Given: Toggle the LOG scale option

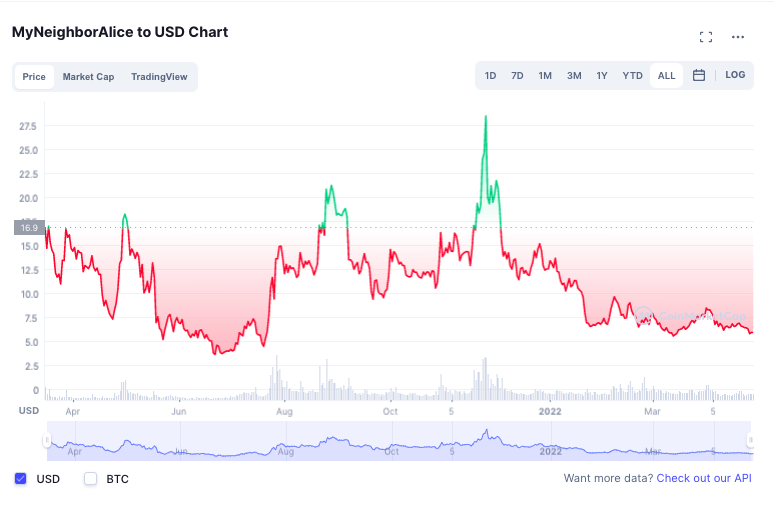Looking at the screenshot, I should tap(735, 75).
